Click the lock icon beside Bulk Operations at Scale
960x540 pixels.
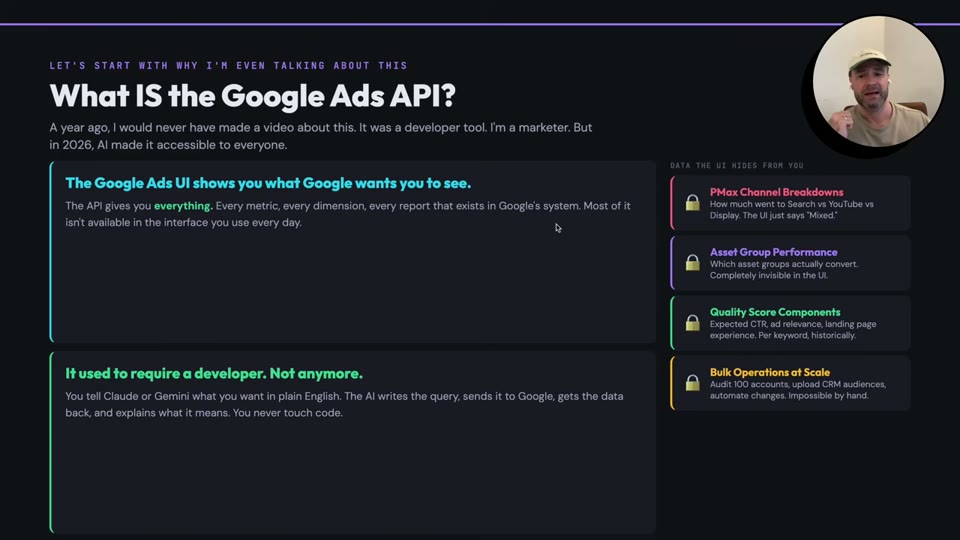point(692,383)
